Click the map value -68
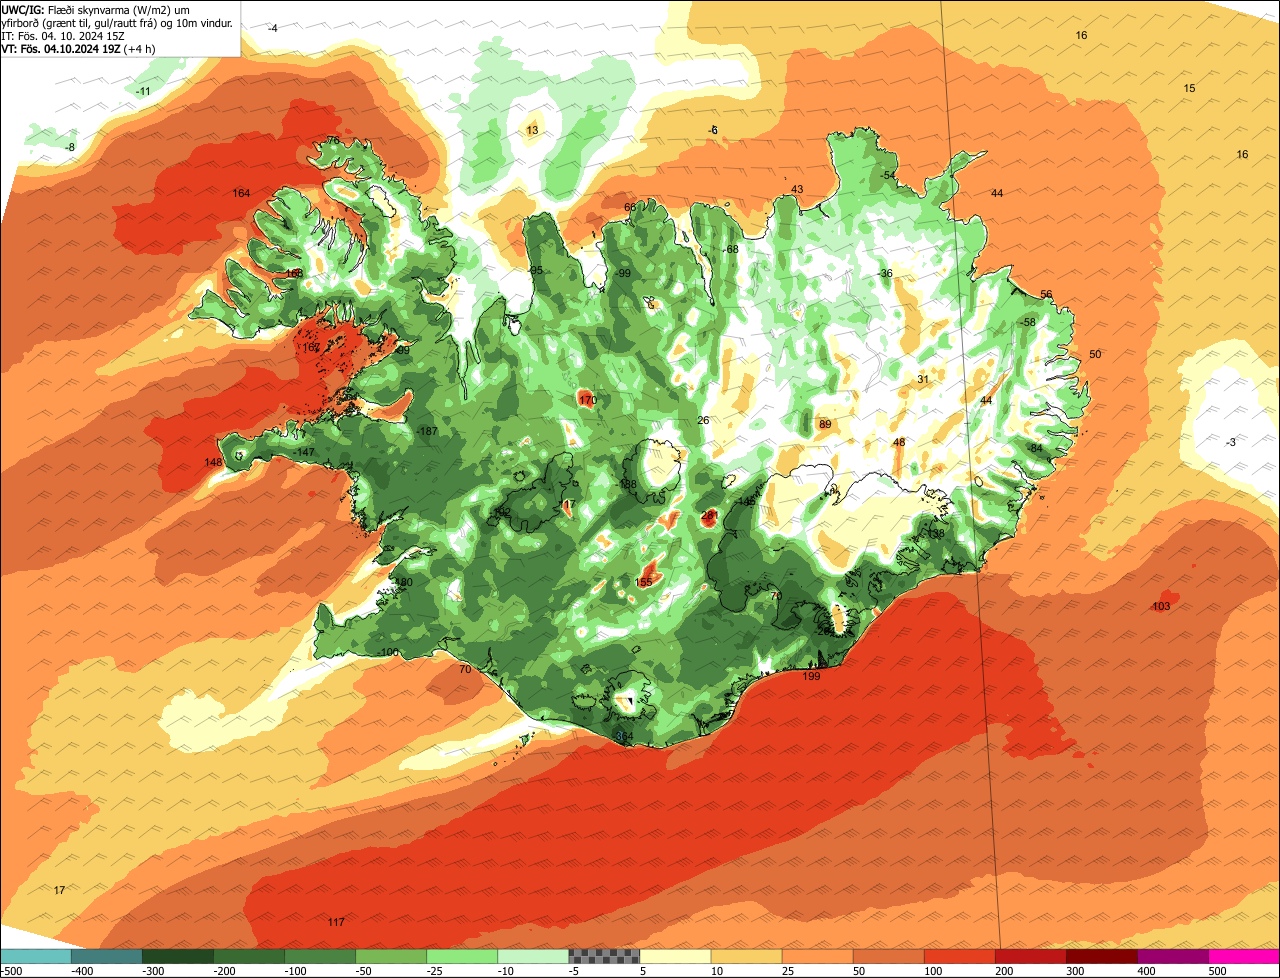Viewport: 1280px width, 978px height. (x=730, y=250)
